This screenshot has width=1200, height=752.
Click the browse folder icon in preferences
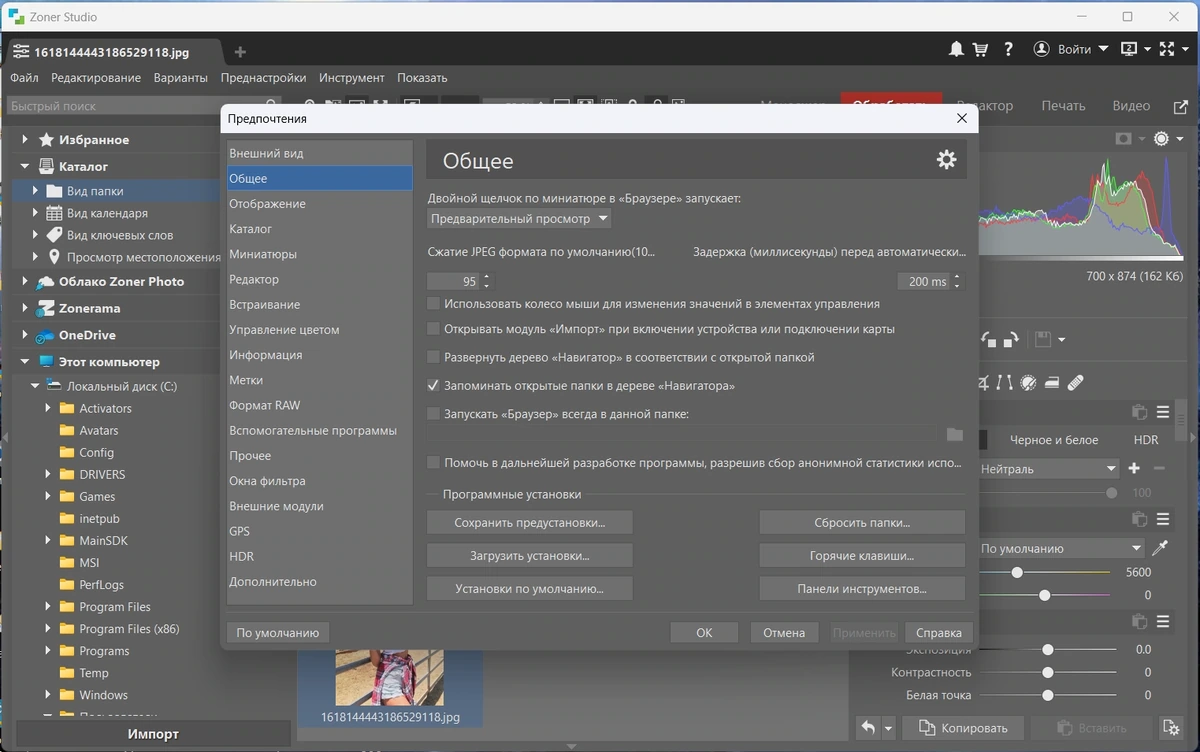955,434
